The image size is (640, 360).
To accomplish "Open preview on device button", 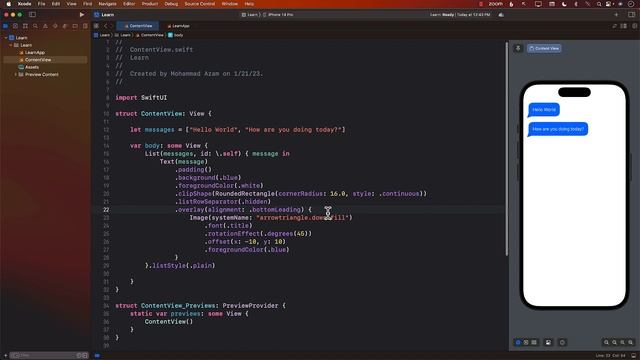I will 562,342.
